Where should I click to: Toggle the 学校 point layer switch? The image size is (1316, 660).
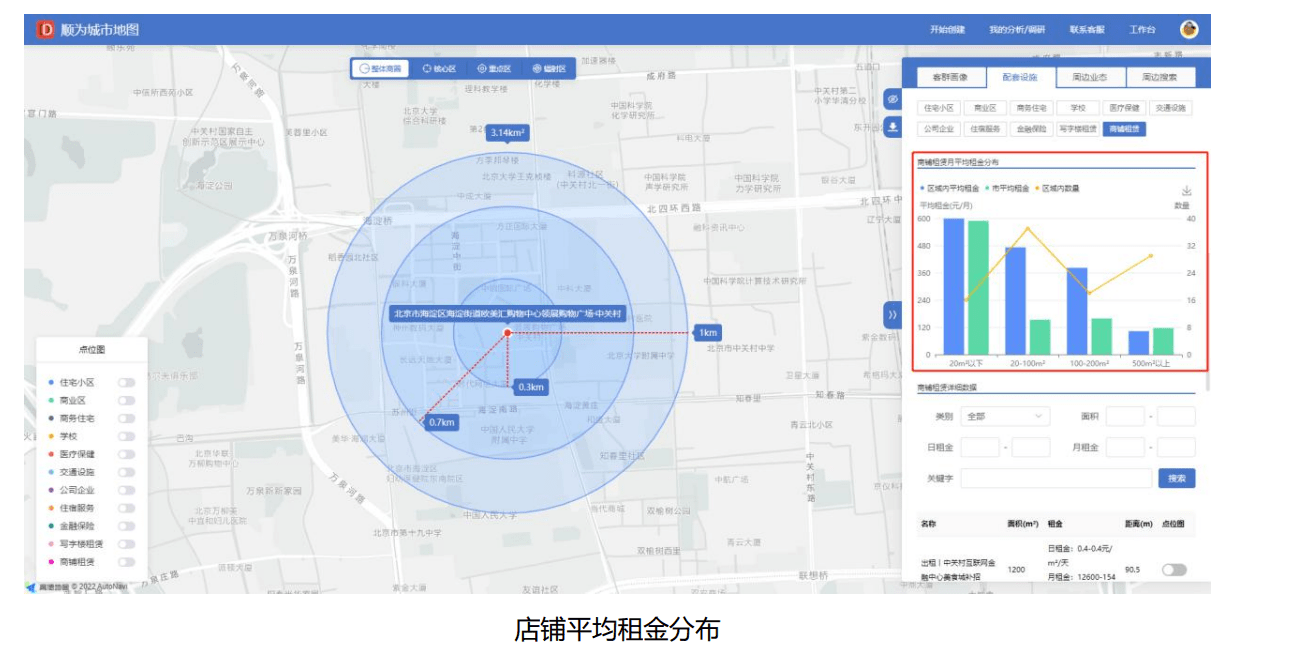pyautogui.click(x=126, y=436)
